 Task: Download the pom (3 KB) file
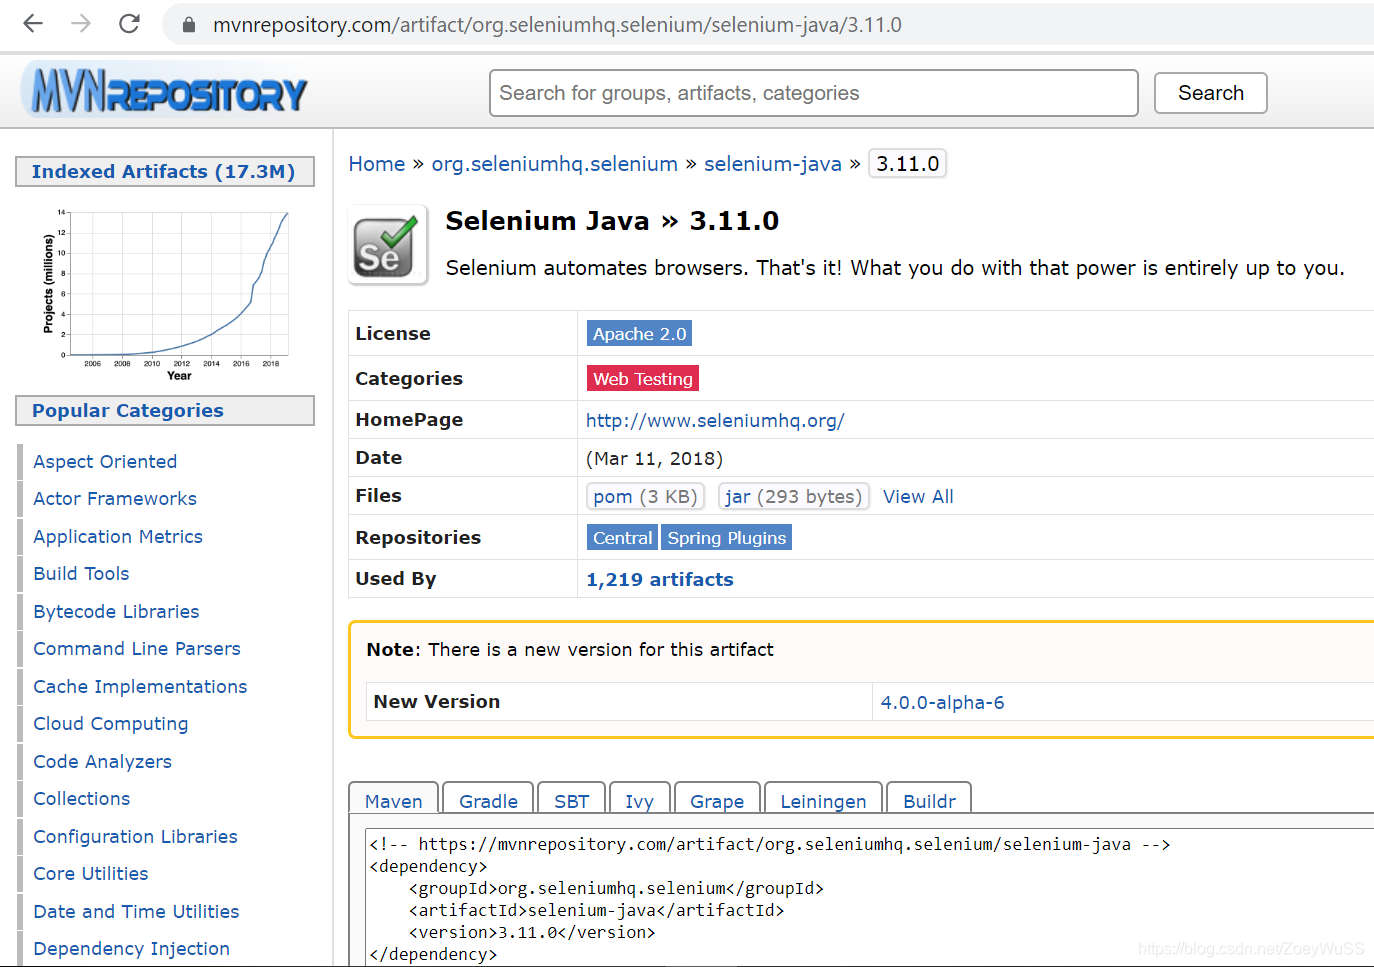tap(645, 497)
